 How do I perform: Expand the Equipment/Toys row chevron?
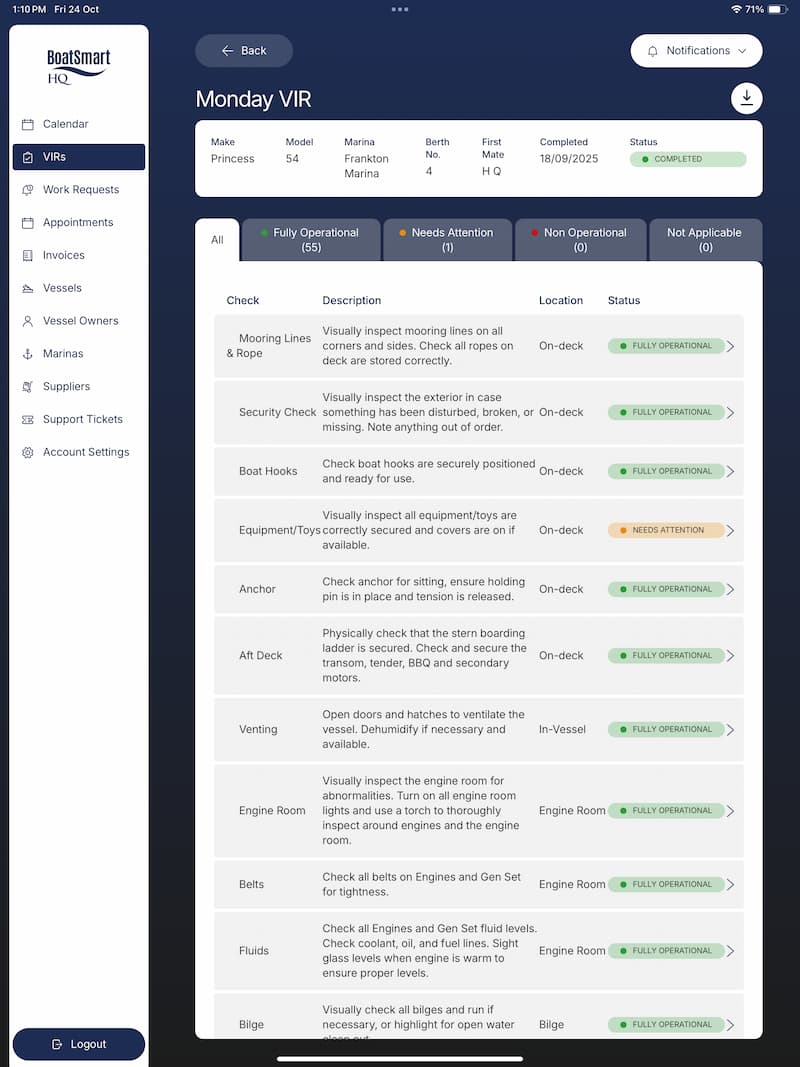point(730,531)
